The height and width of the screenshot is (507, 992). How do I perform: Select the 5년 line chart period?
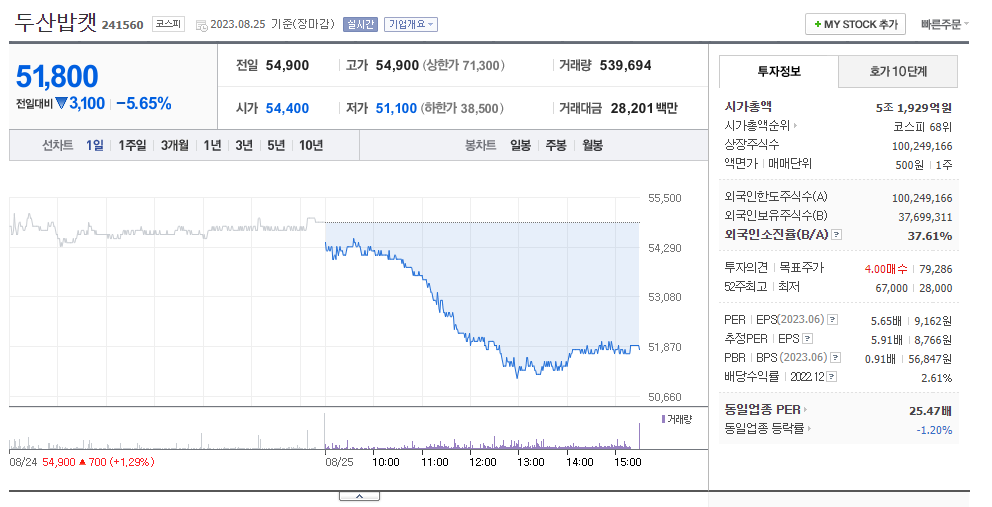click(x=276, y=146)
